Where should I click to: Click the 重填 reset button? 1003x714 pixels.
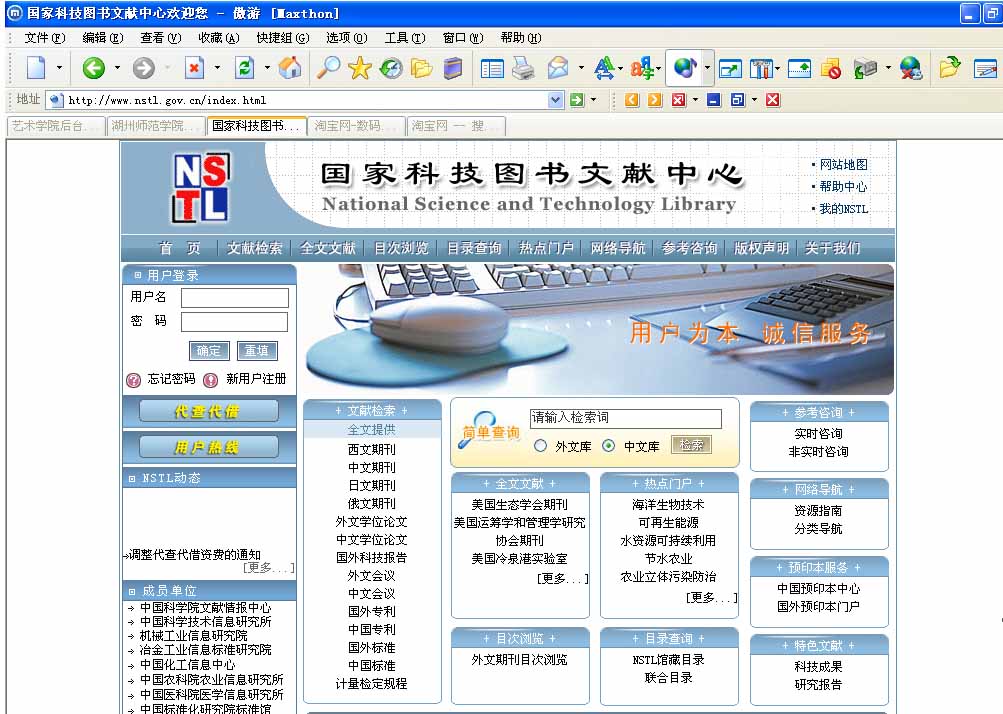pyautogui.click(x=257, y=351)
